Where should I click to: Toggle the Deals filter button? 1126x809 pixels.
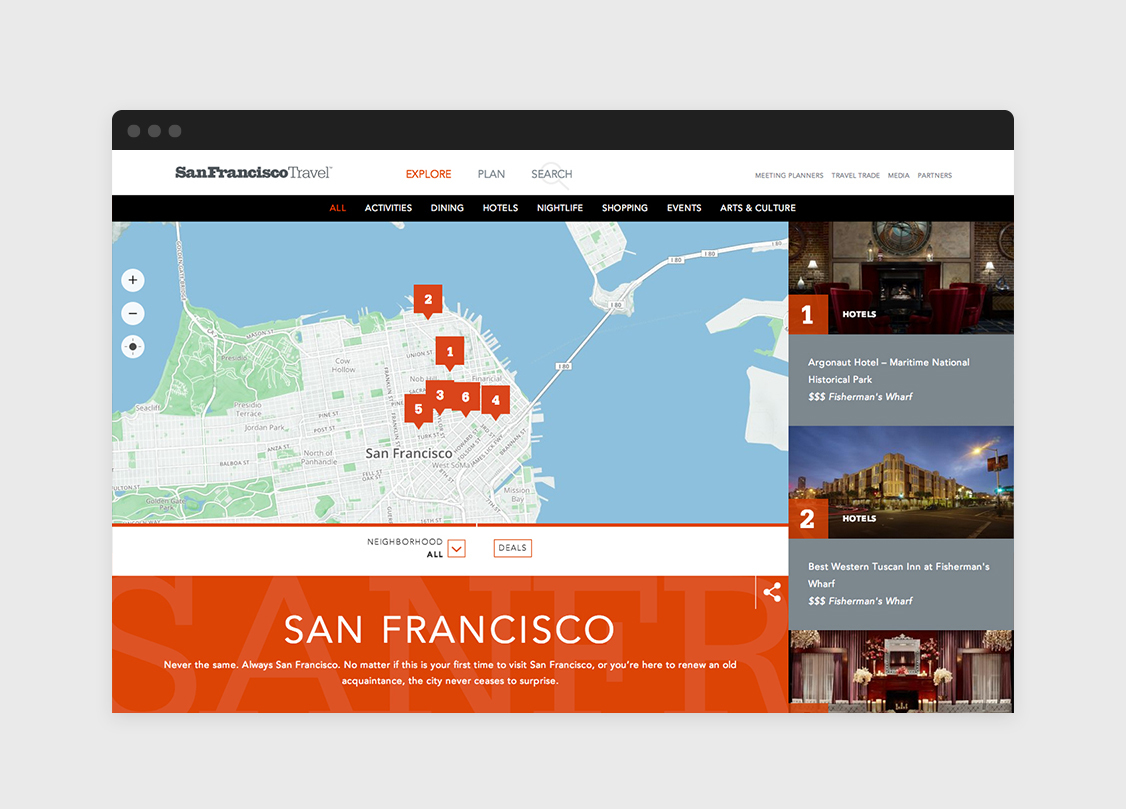click(512, 548)
